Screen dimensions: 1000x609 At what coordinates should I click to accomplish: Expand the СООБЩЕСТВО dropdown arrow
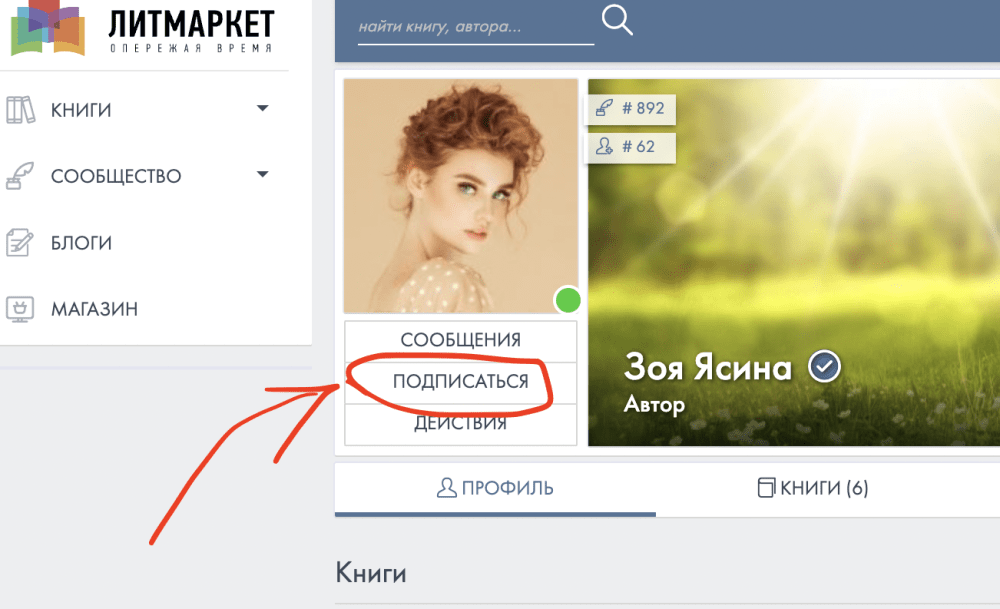pyautogui.click(x=262, y=174)
